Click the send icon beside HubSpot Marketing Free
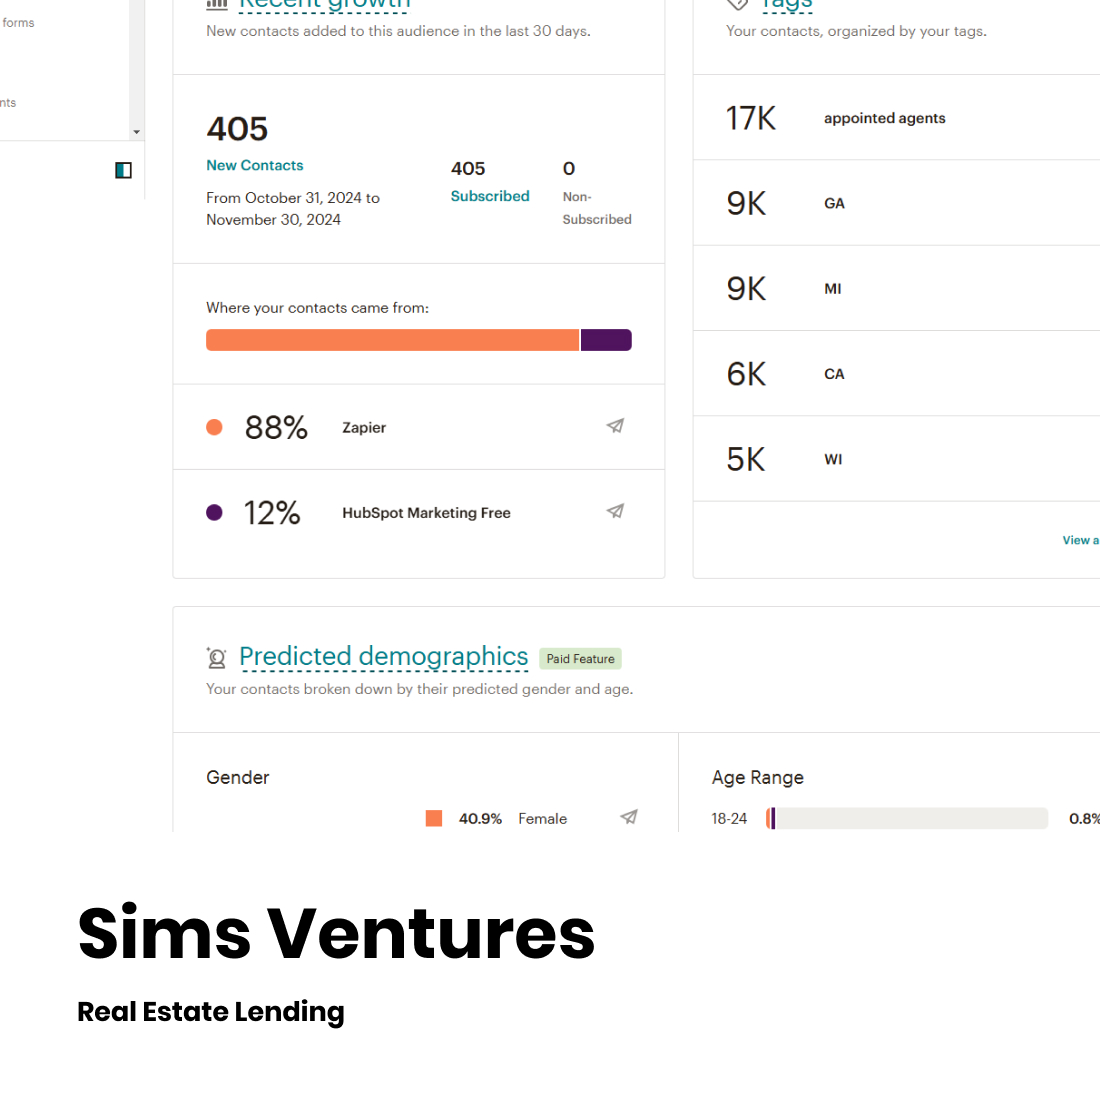The height and width of the screenshot is (1100, 1100). [x=615, y=511]
